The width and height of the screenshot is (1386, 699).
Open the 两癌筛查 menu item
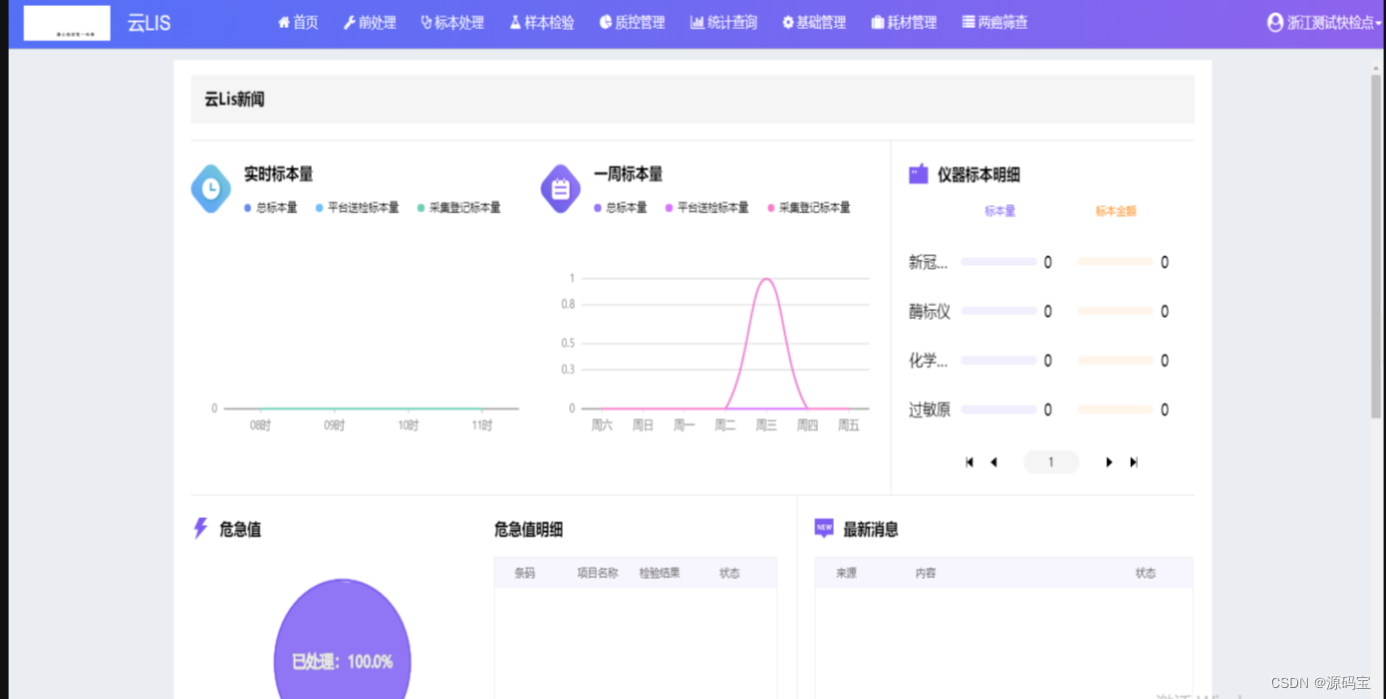pyautogui.click(x=994, y=22)
